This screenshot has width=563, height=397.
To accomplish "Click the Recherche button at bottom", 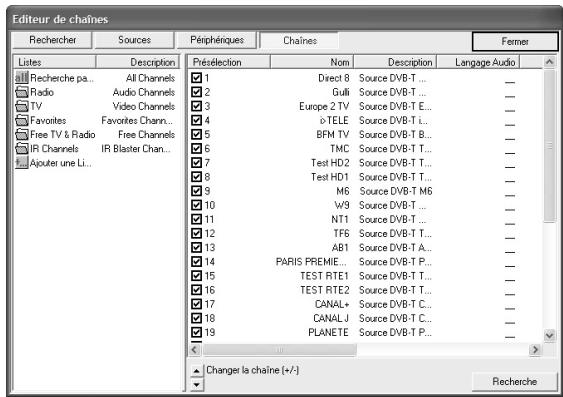I will coord(515,381).
